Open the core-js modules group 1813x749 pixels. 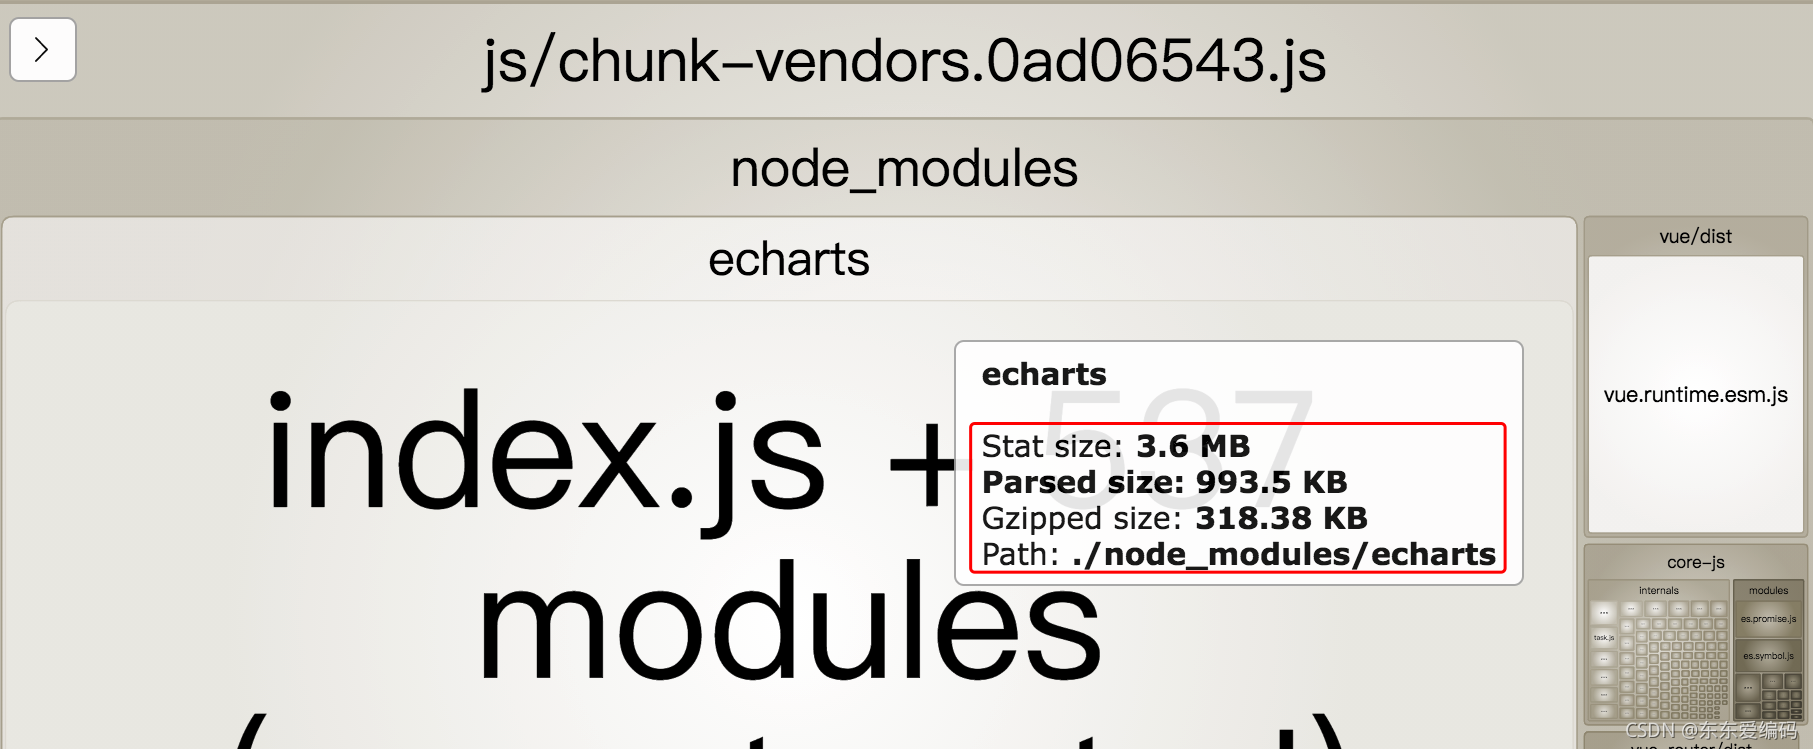(x=1769, y=590)
